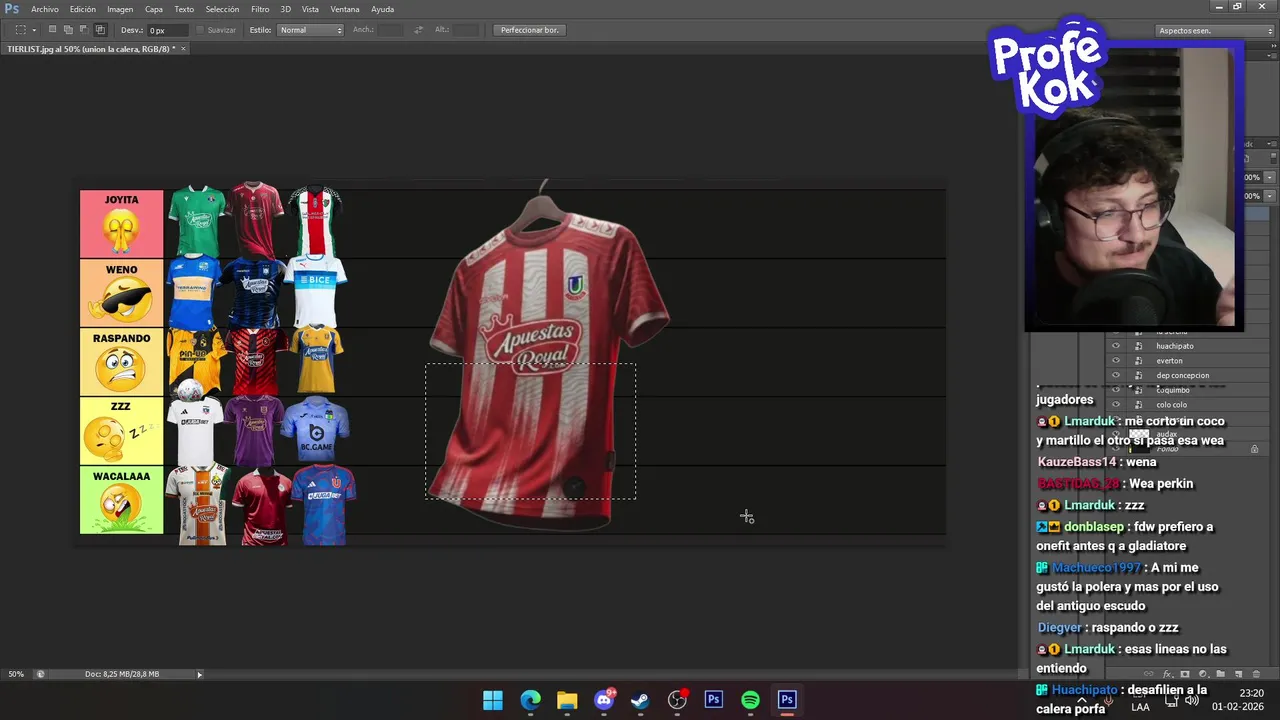
Task: Hide the everton layer
Action: click(x=1116, y=361)
